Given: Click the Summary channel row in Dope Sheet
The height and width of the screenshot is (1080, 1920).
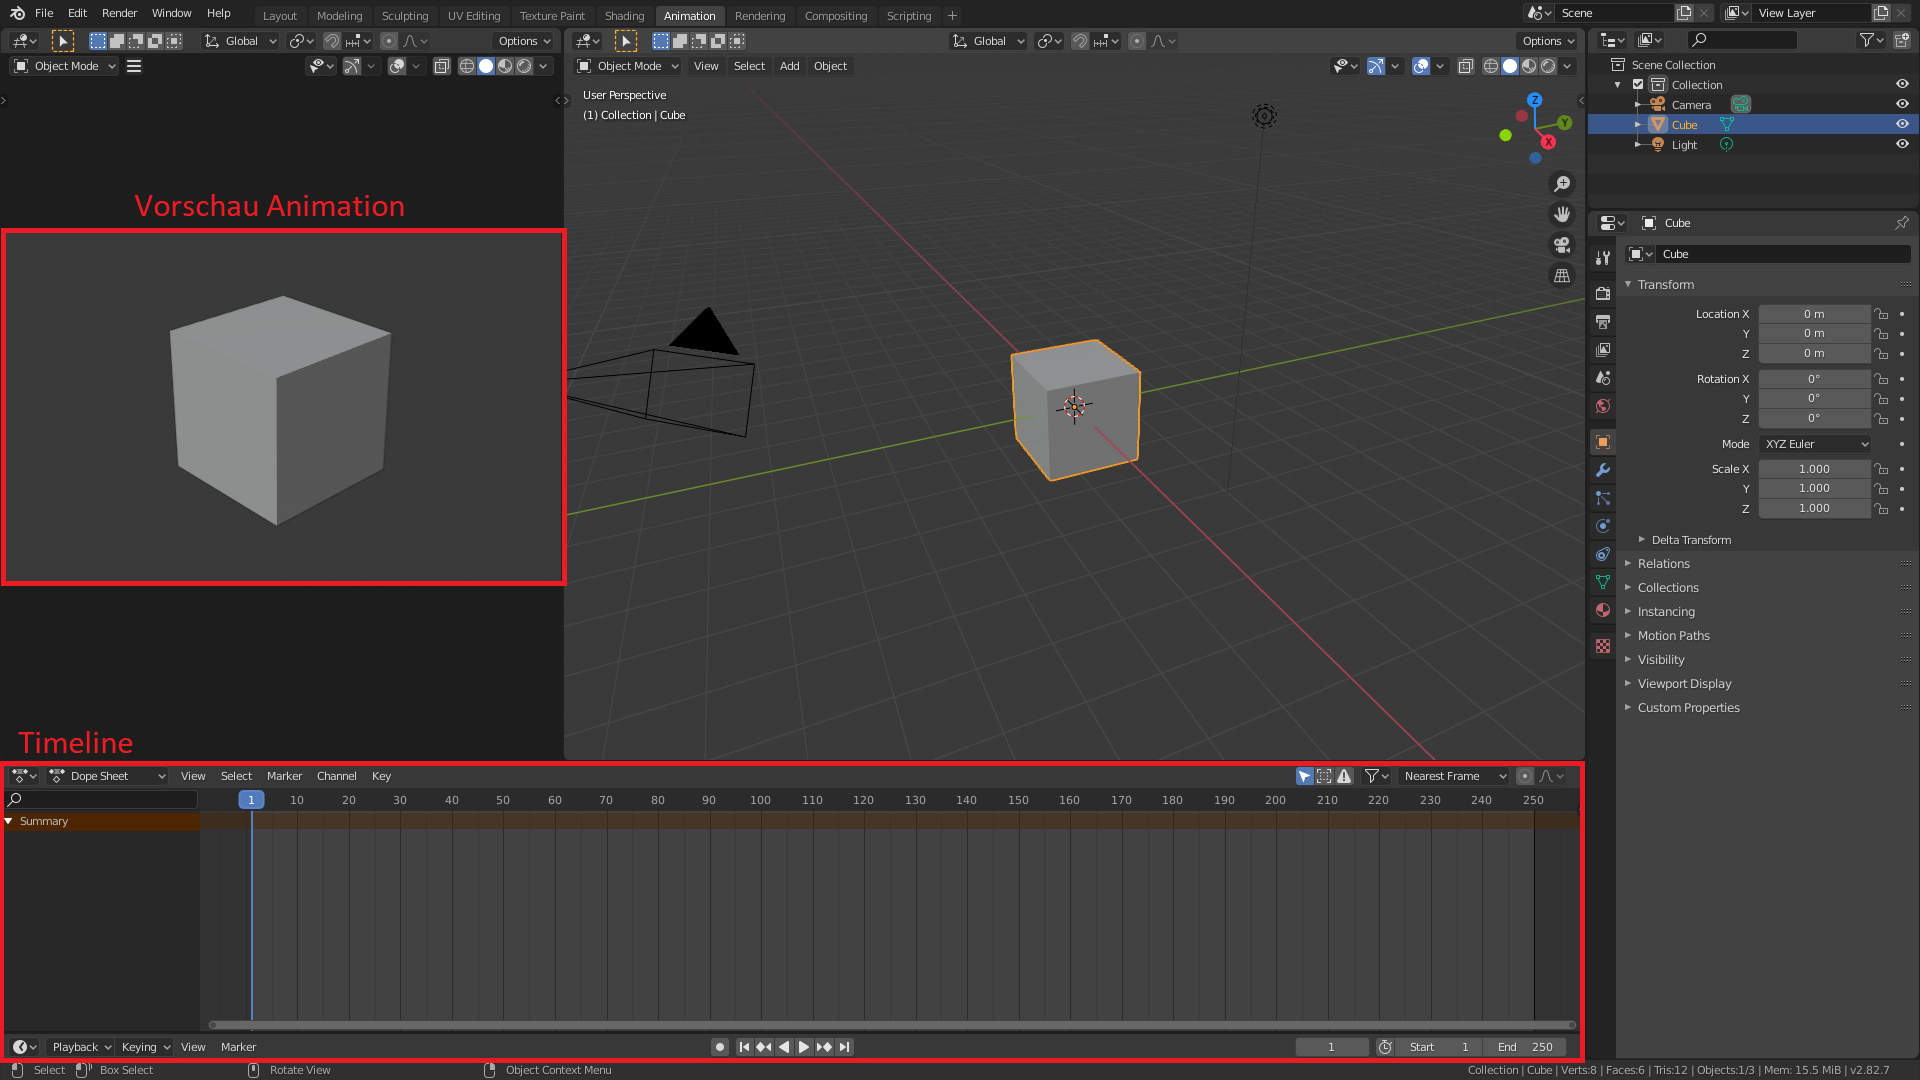Looking at the screenshot, I should [100, 821].
